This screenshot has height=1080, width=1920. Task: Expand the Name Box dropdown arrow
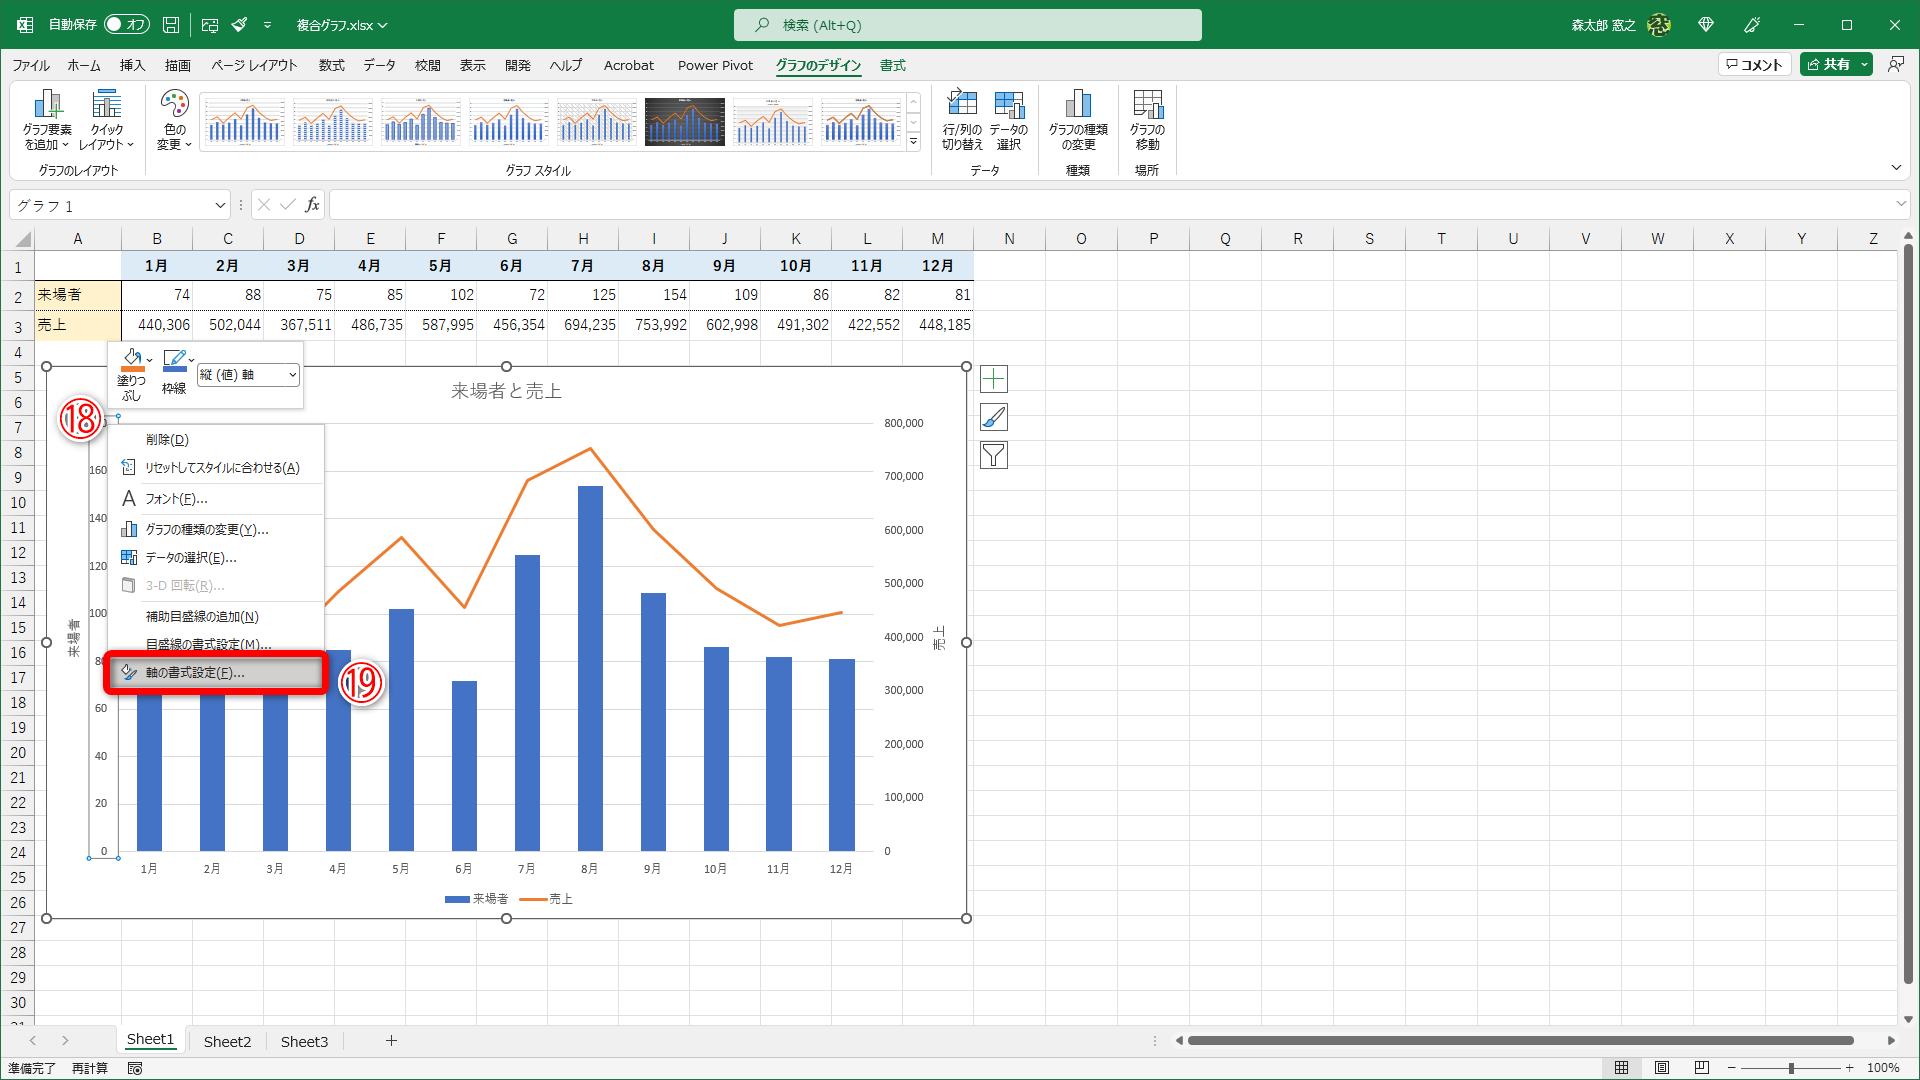(220, 206)
